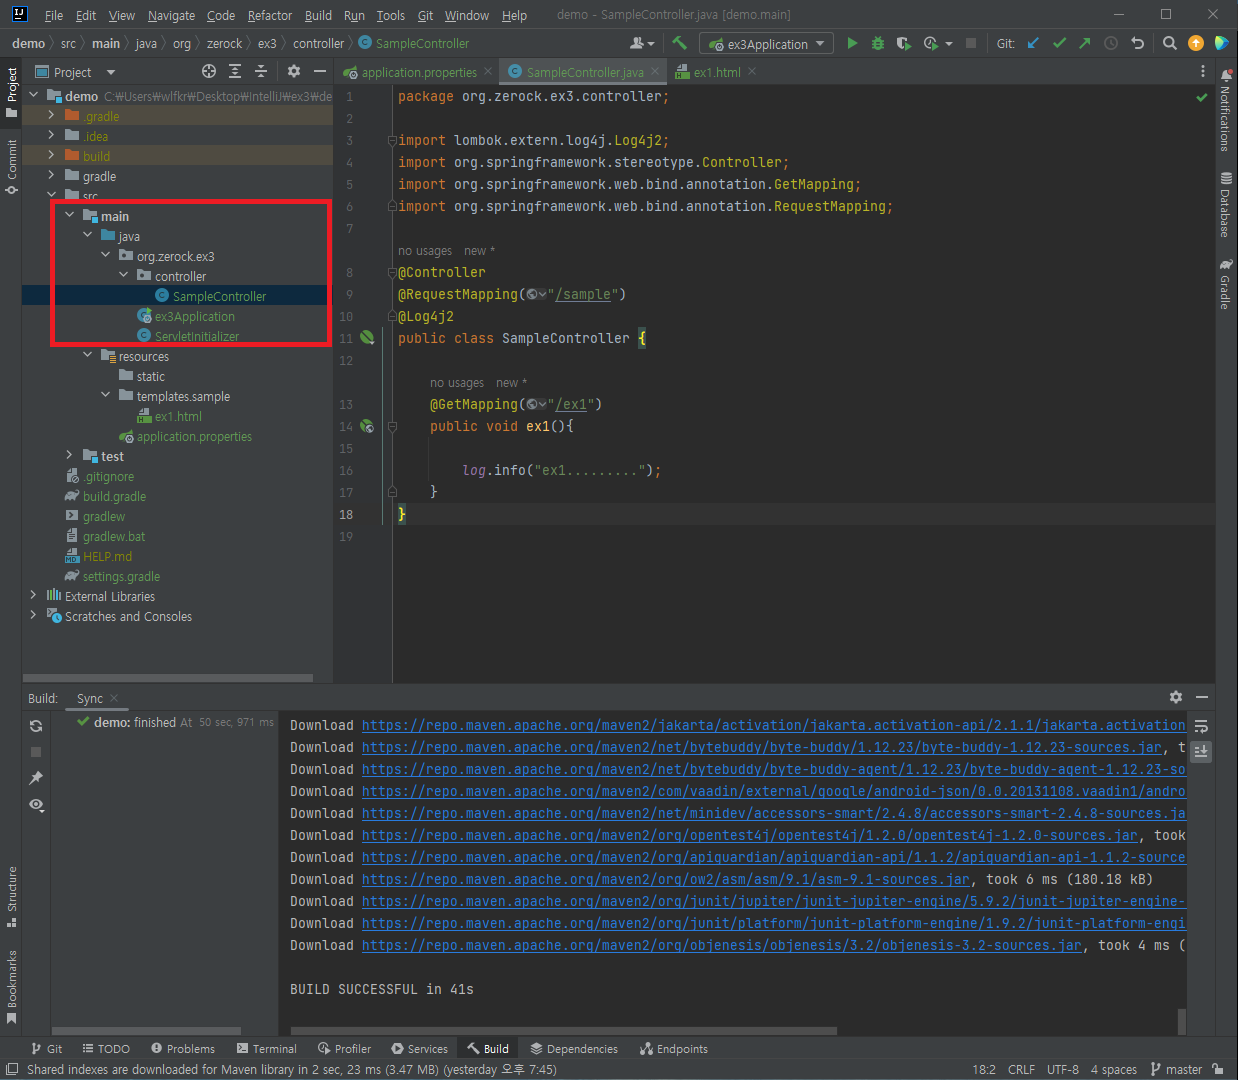Change UTF-8 file encoding in status bar

[1062, 1069]
